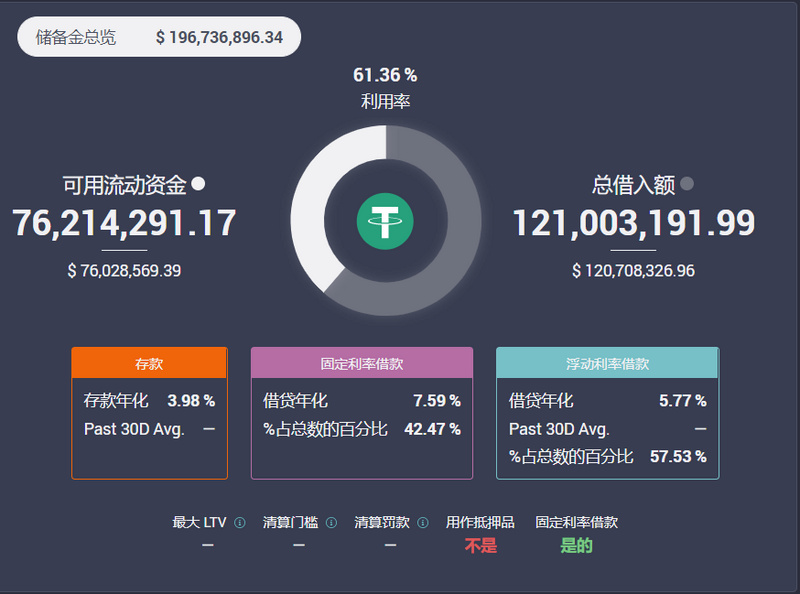Click the 61.36% utilization label

point(388,73)
